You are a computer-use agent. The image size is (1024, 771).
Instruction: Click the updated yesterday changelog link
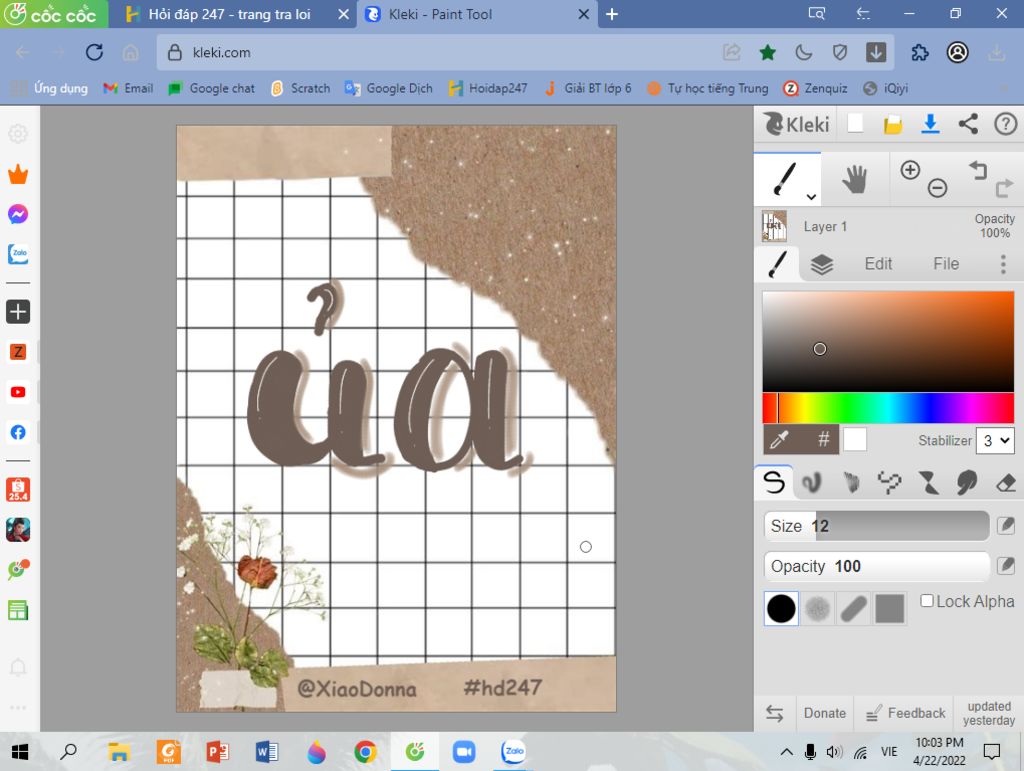[989, 713]
